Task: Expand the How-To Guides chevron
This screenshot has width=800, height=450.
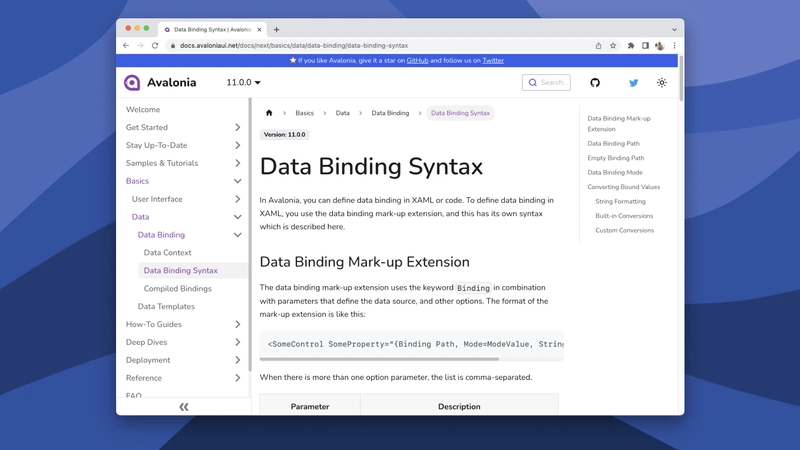Action: tap(238, 324)
